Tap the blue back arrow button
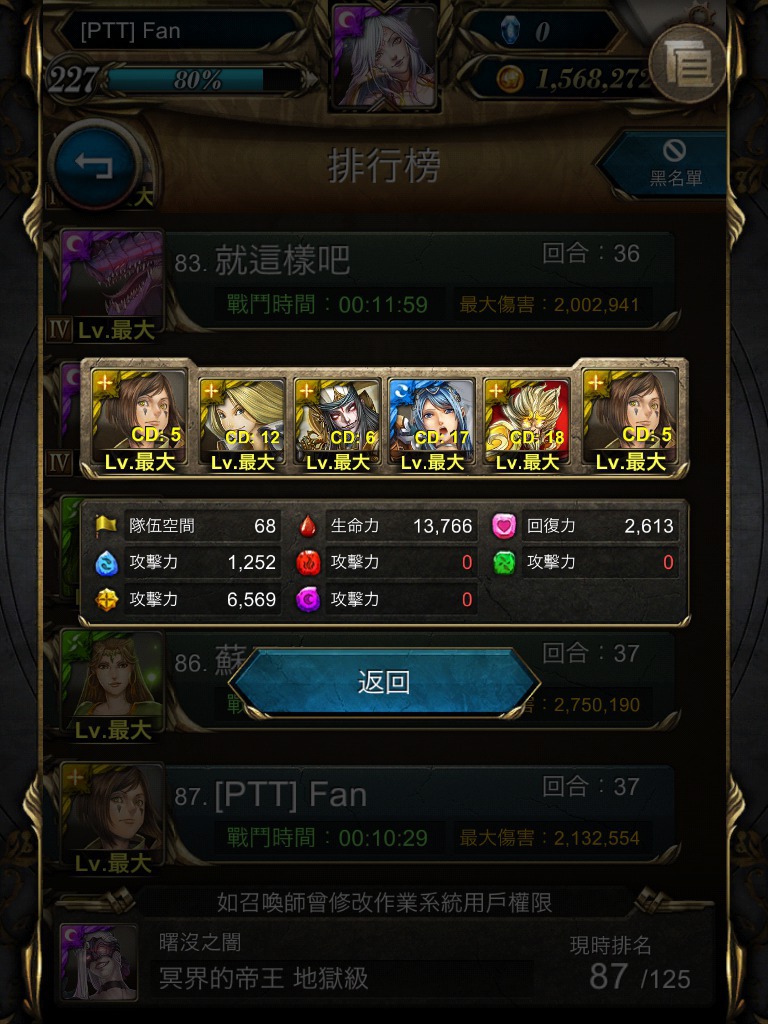 [x=95, y=165]
